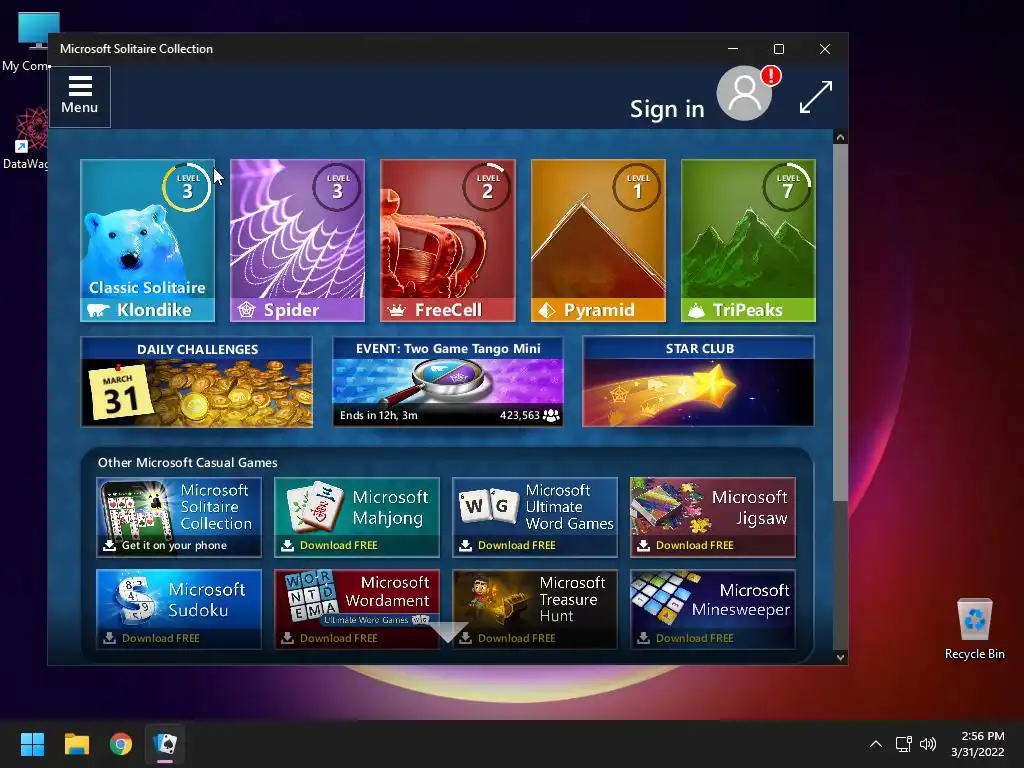Click the download arrow icon under Jigsaw

pyautogui.click(x=643, y=545)
